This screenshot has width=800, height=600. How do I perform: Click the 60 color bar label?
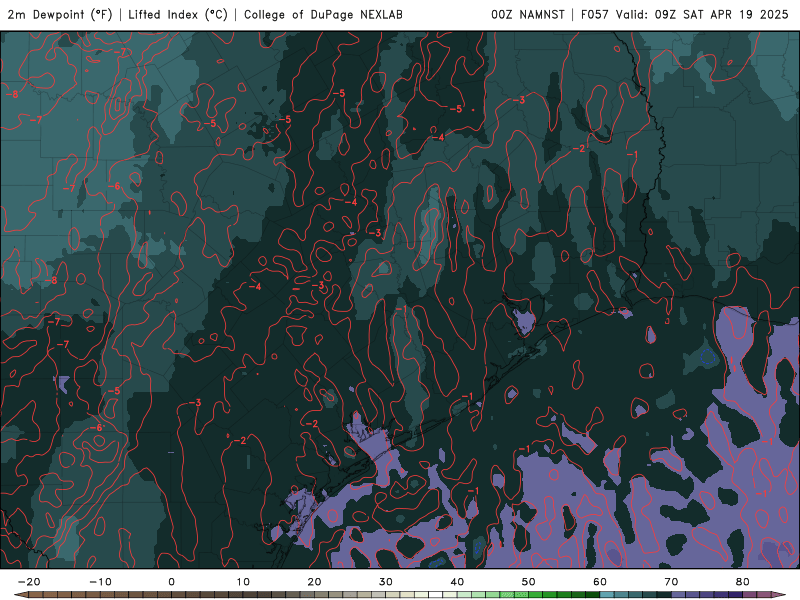point(600,582)
